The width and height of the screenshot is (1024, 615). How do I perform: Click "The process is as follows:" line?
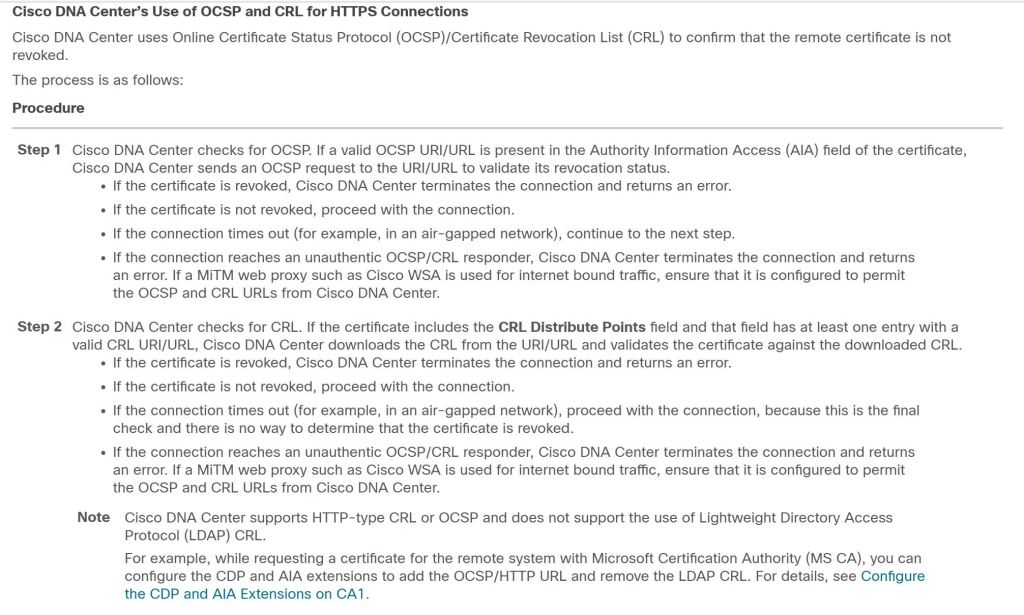click(98, 80)
